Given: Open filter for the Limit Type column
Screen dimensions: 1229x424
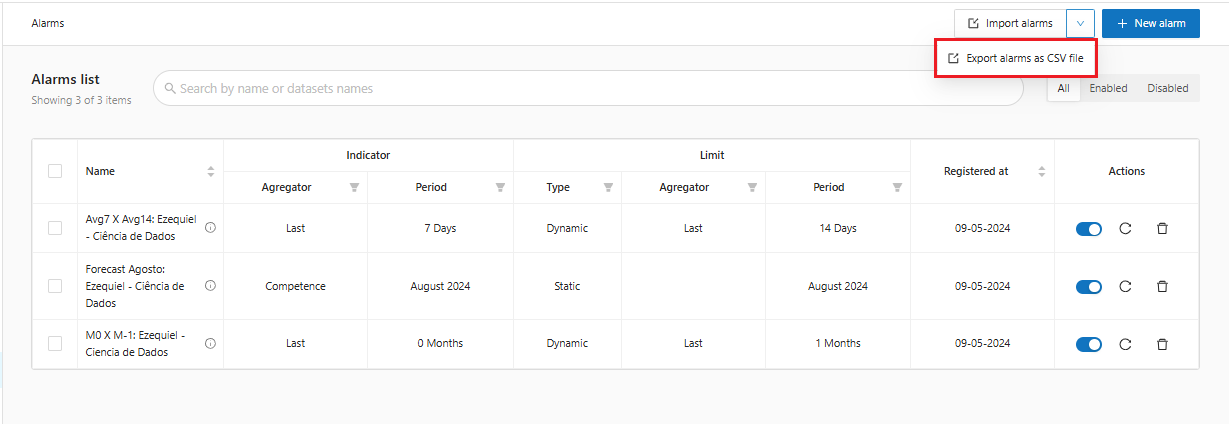Looking at the screenshot, I should [x=608, y=187].
